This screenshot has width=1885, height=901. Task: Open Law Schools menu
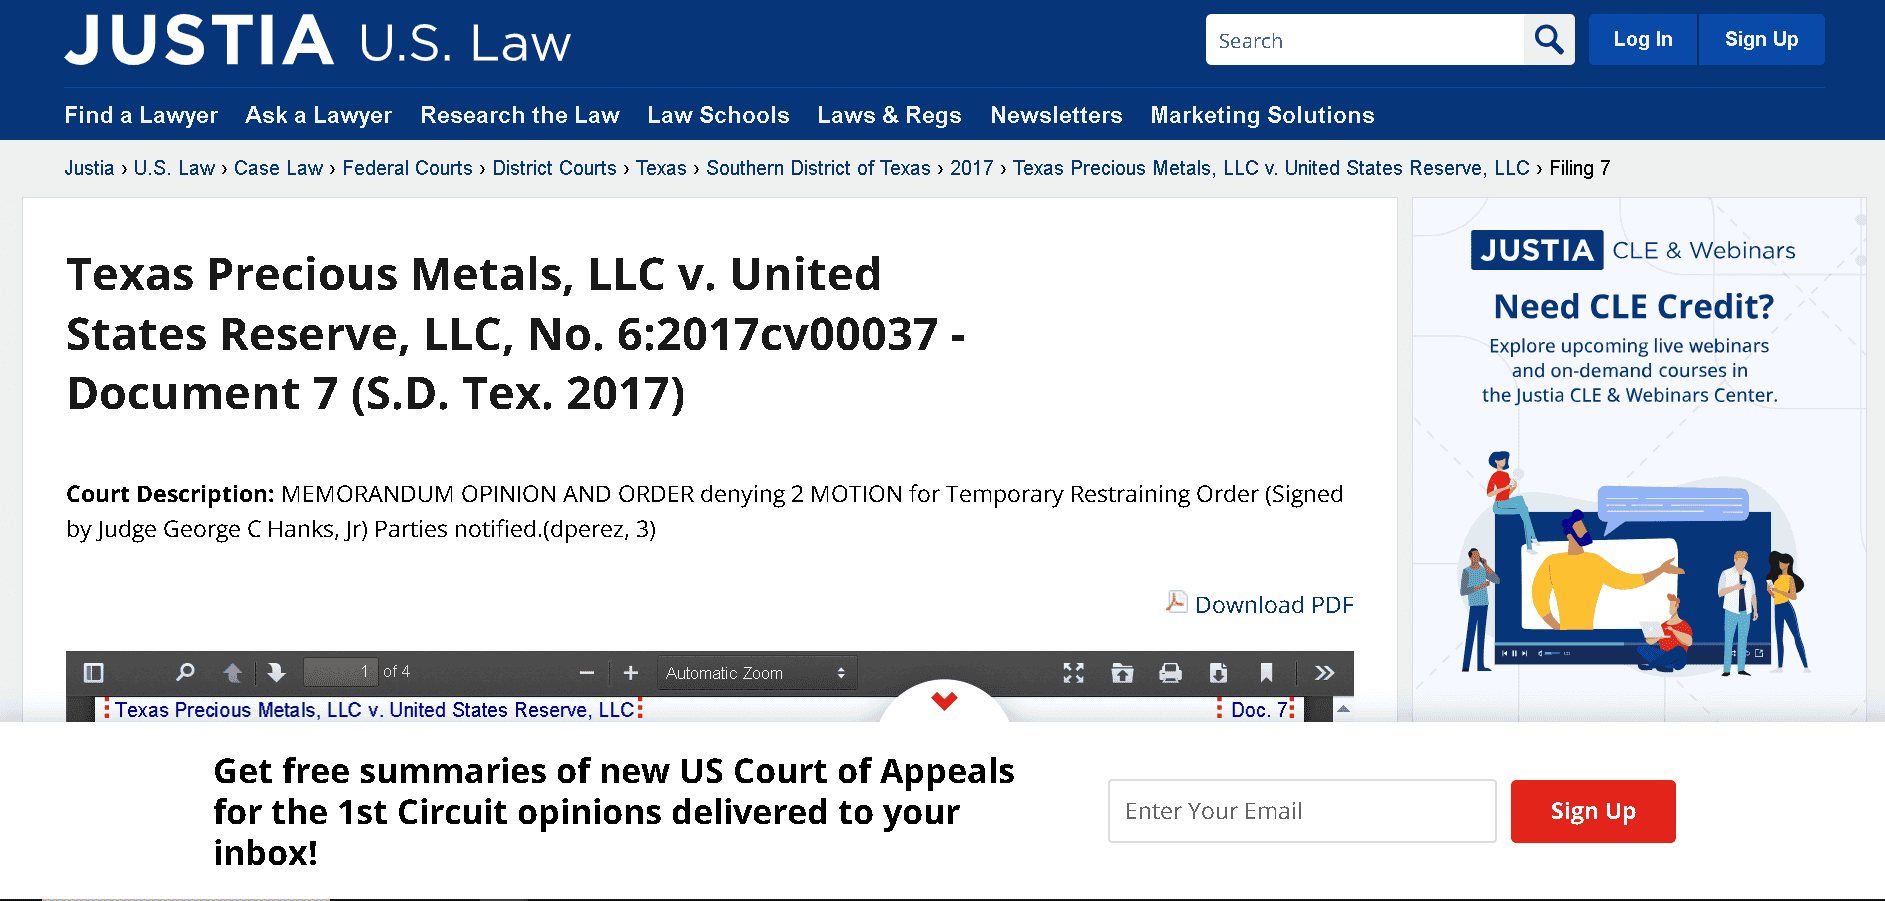pos(718,115)
